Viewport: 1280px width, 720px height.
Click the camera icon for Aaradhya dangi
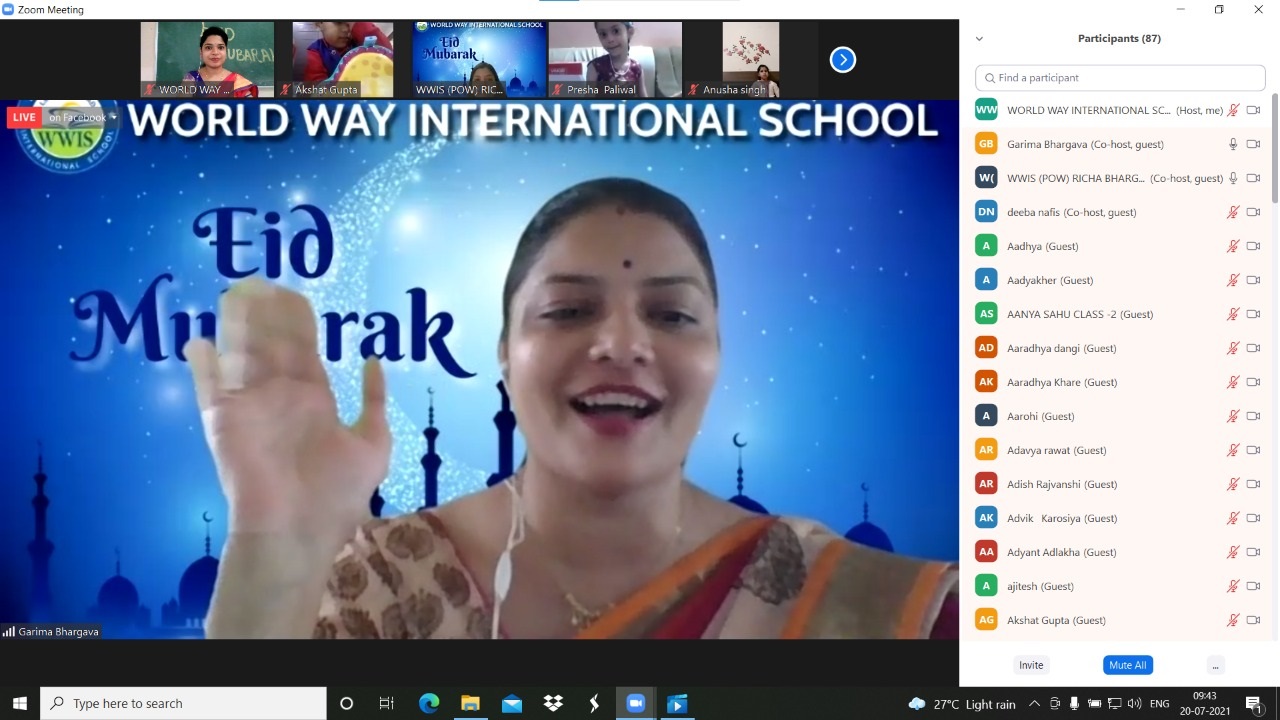(1253, 348)
